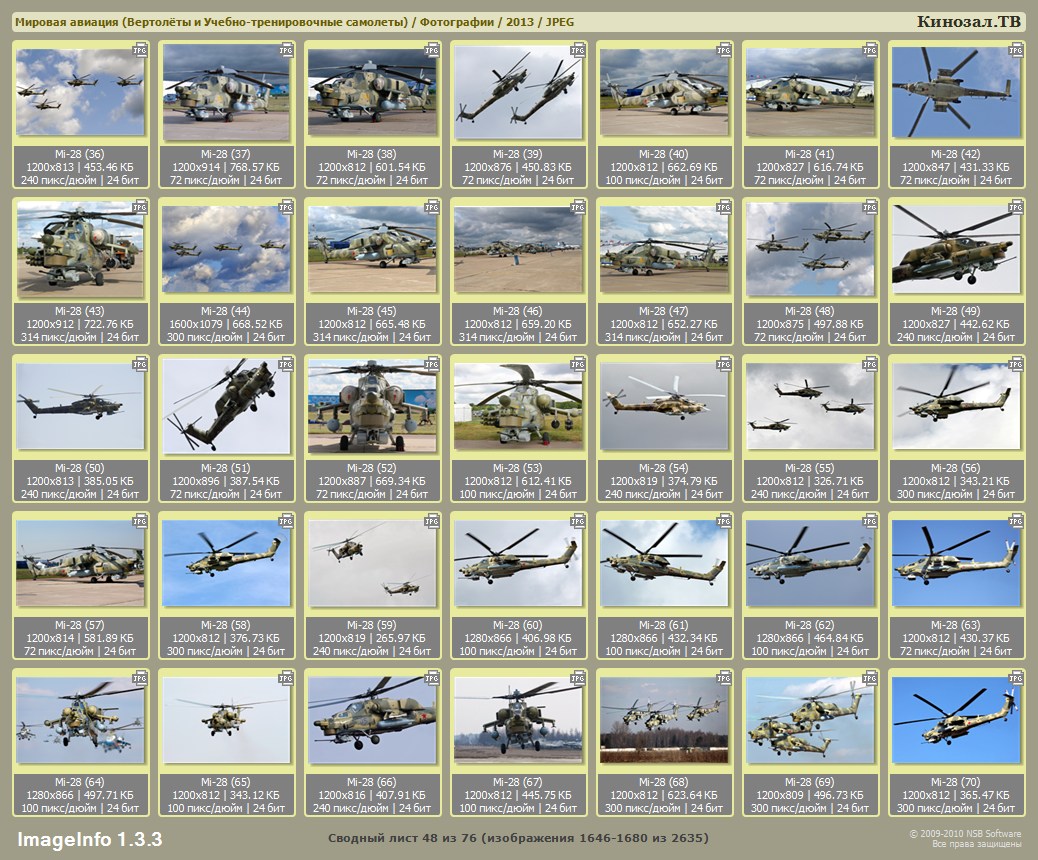This screenshot has width=1038, height=860.
Task: Click the JPG badge on Mi-28 (48)
Action: tap(870, 208)
